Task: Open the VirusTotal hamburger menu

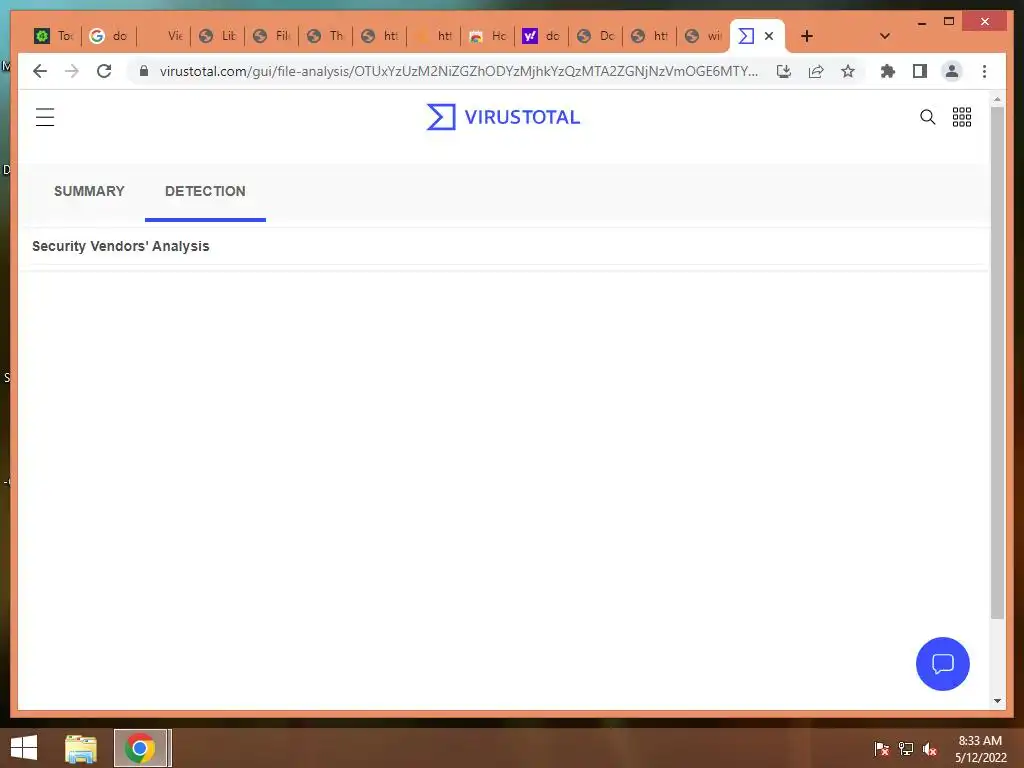Action: (x=45, y=118)
